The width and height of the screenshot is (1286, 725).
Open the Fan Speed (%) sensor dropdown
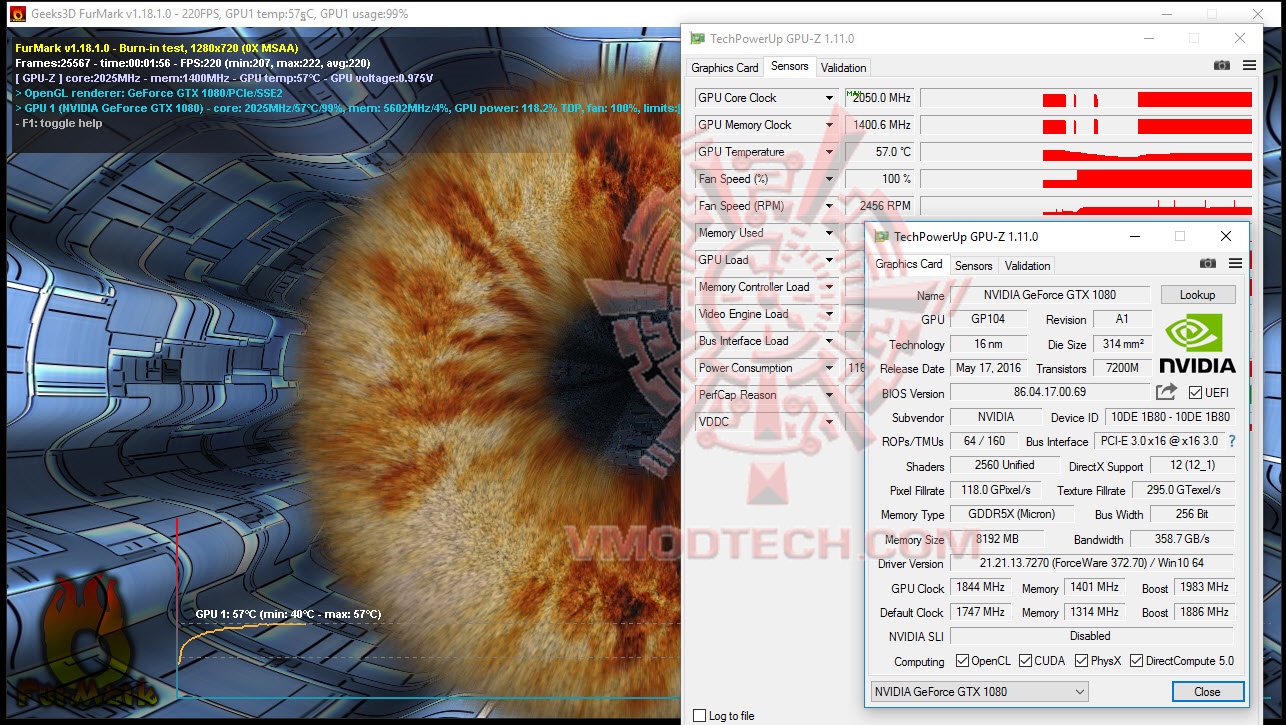829,179
